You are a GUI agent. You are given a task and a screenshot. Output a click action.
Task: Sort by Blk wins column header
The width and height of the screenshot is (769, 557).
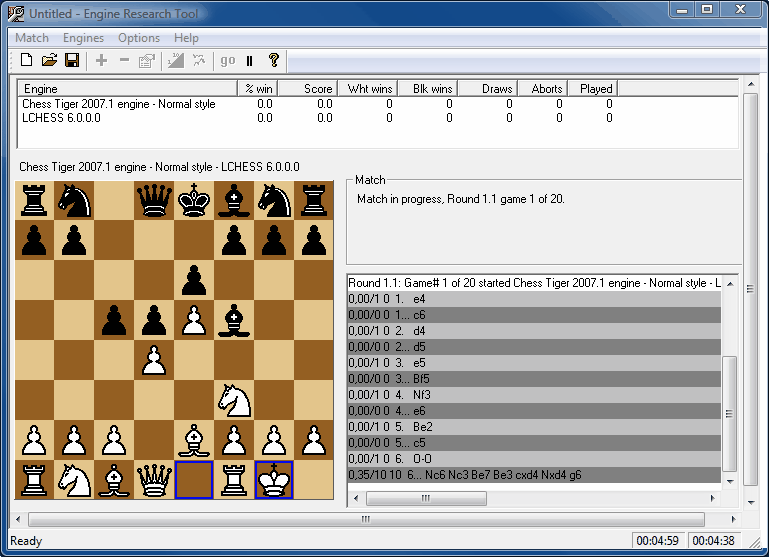428,89
